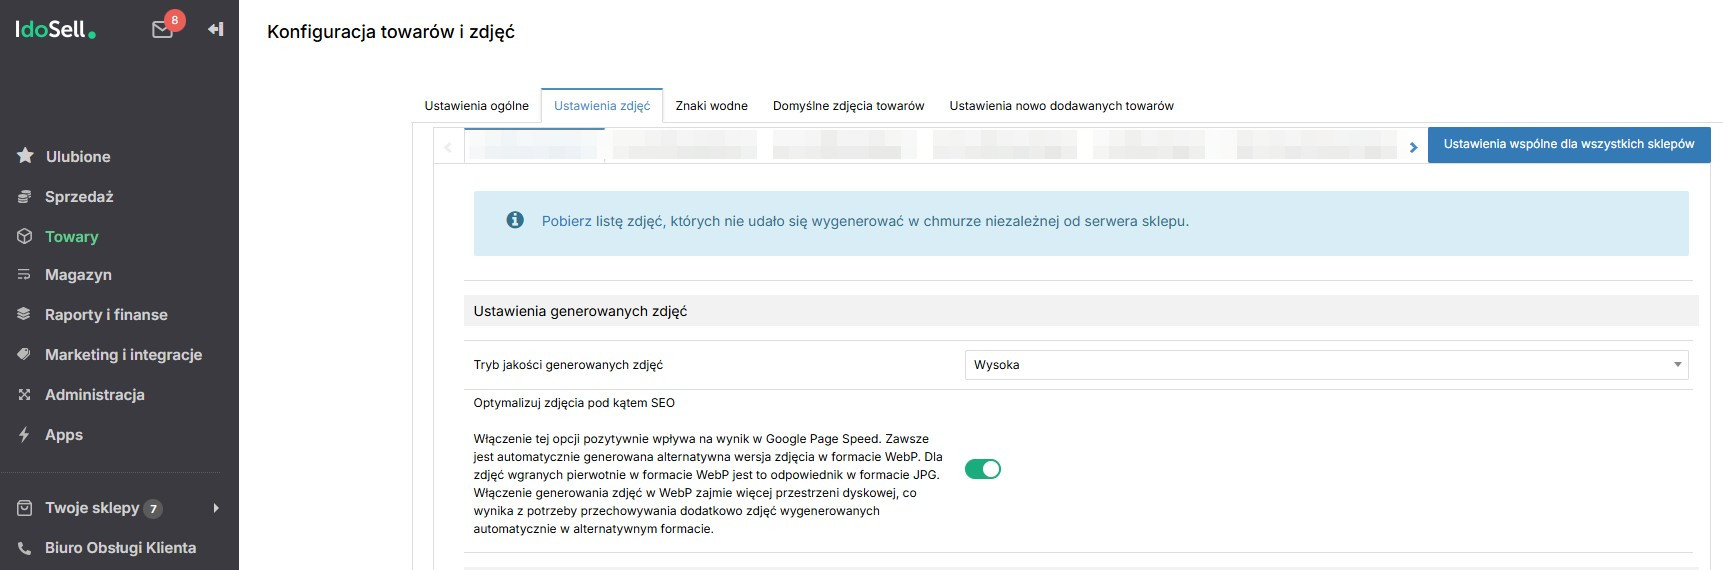Open Raporty i finanse menu
The image size is (1723, 570).
point(106,315)
